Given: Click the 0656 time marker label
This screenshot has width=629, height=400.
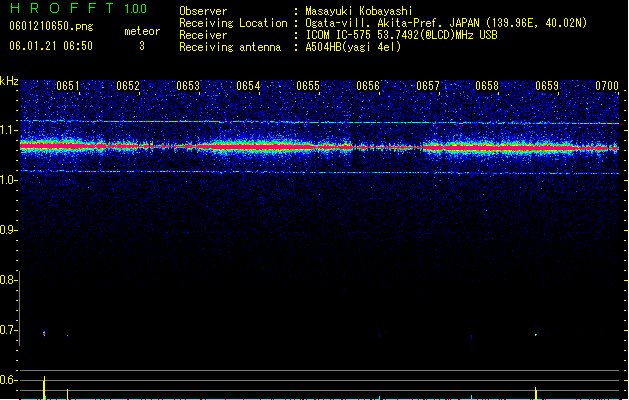Looking at the screenshot, I should point(368,86).
